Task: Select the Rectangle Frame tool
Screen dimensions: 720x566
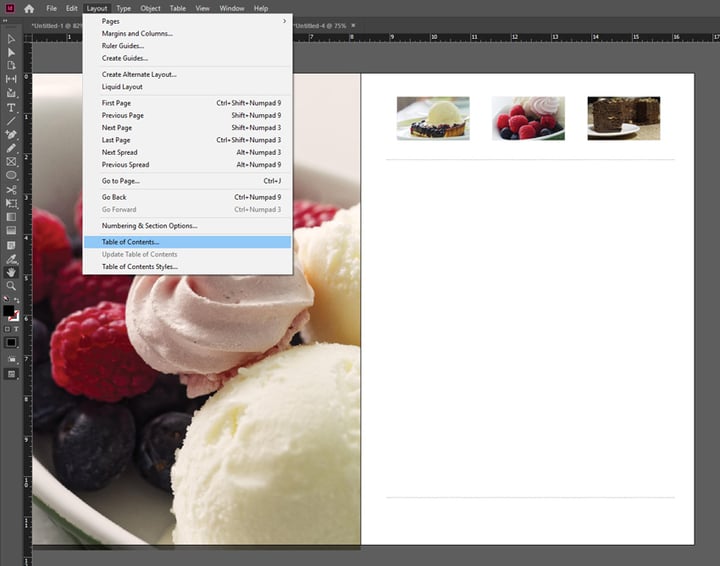Action: click(11, 162)
